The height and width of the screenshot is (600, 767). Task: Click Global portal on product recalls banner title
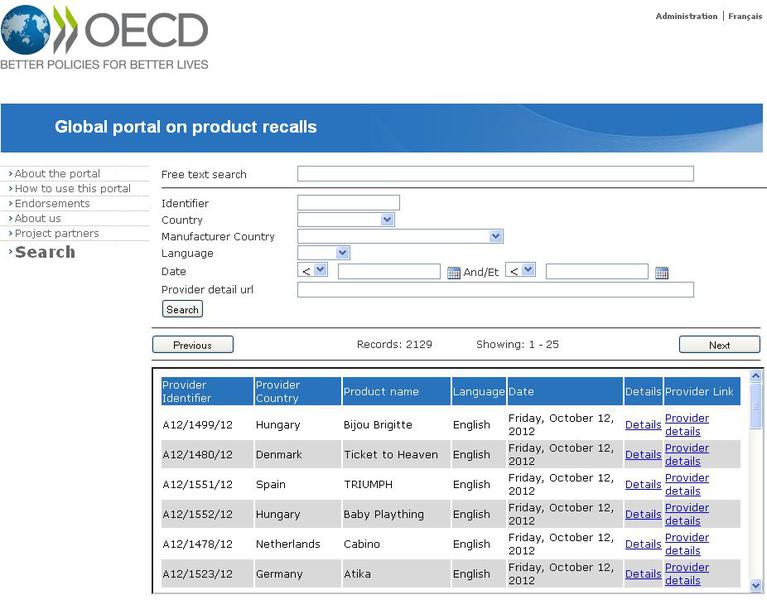point(186,127)
